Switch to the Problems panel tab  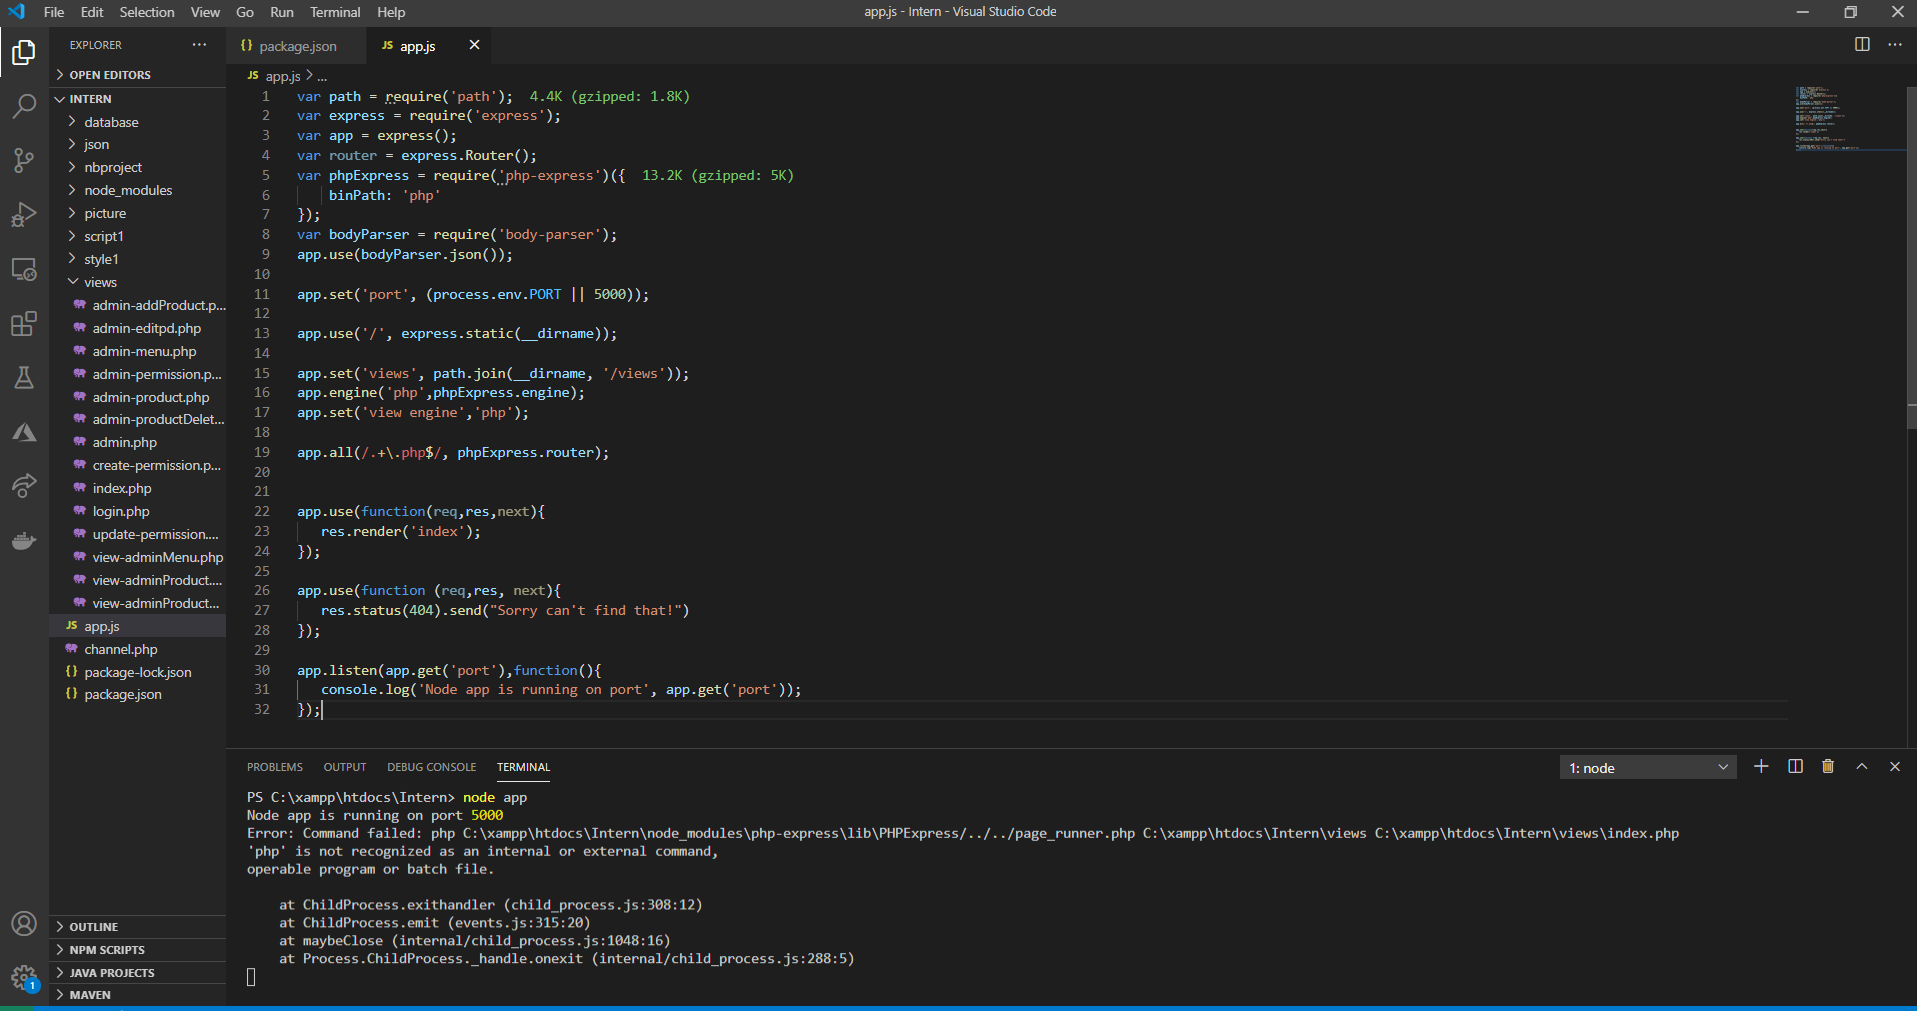point(274,767)
